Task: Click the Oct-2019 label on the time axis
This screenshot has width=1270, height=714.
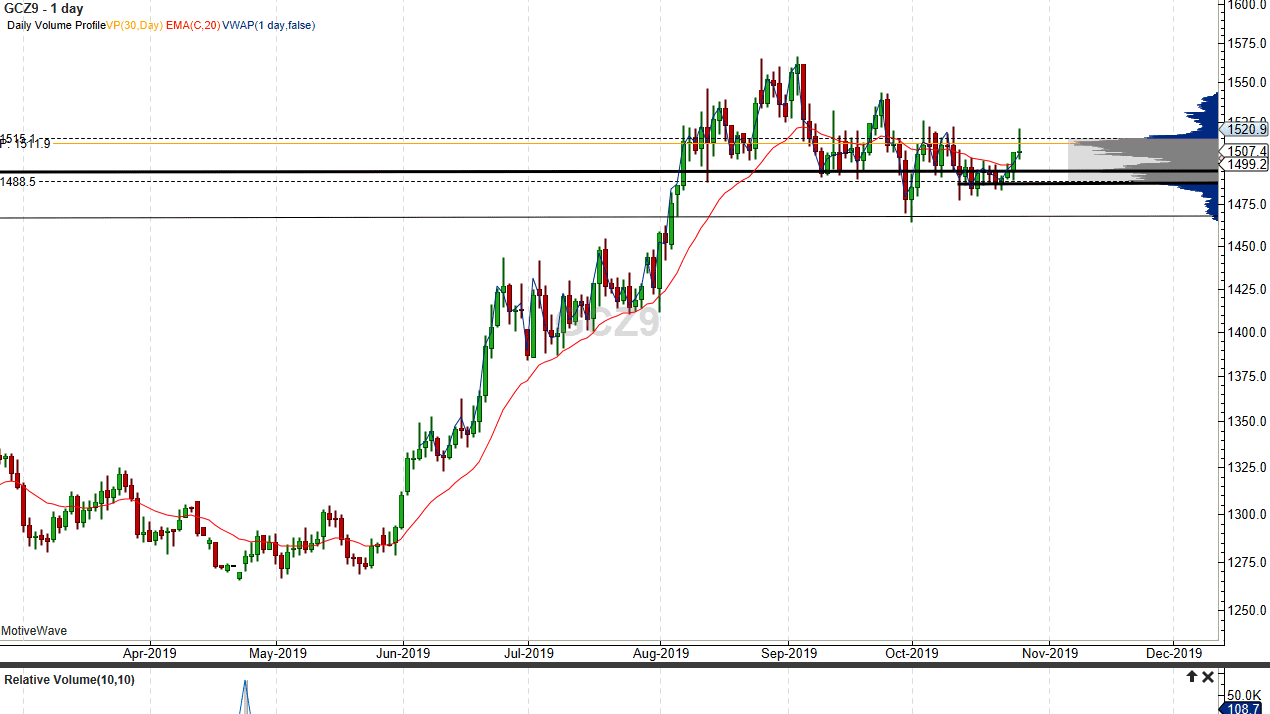Action: (911, 653)
